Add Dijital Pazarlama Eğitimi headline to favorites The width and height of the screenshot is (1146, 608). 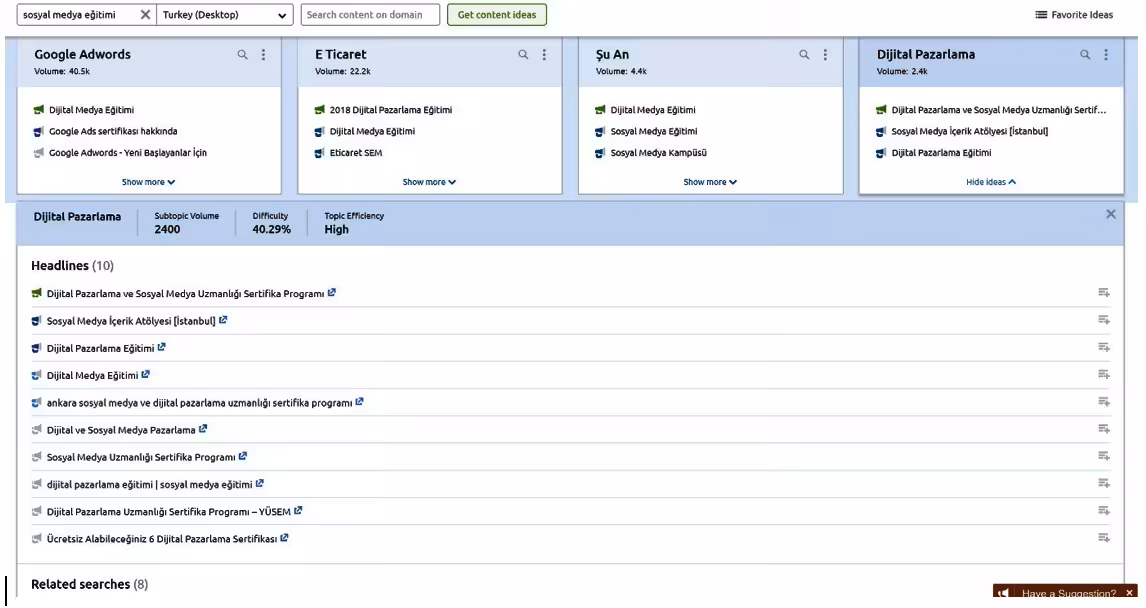[1104, 348]
